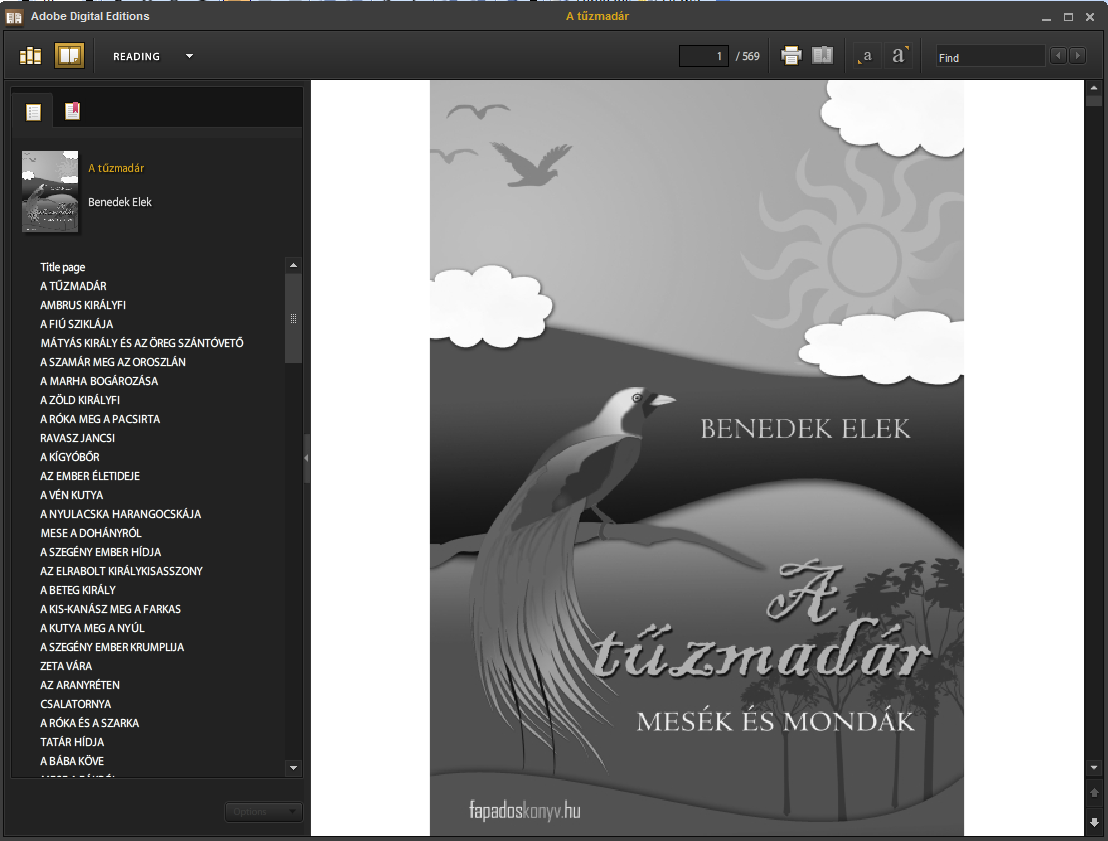The image size is (1108, 841).
Task: Open 'A SZEGÉNY EMBER KRUMPLIJA'
Action: pyautogui.click(x=112, y=647)
